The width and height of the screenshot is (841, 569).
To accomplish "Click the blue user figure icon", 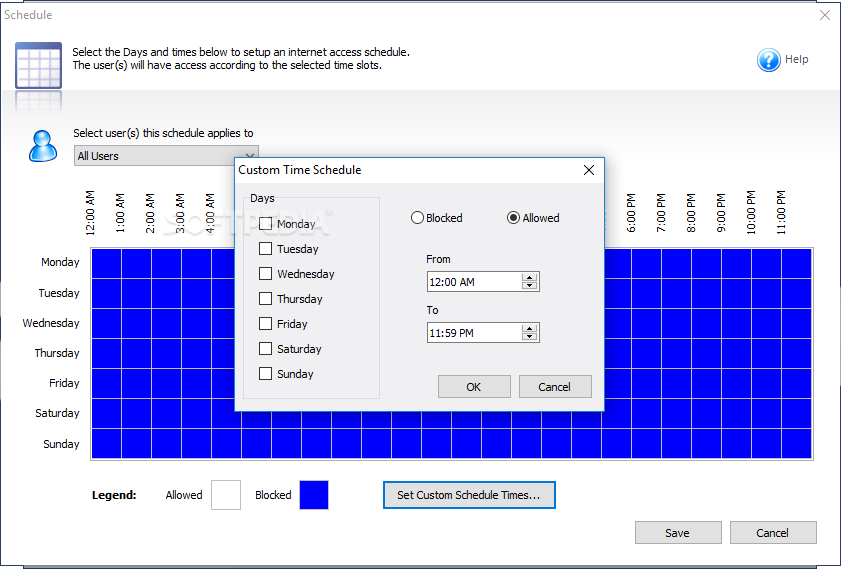I will [43, 146].
